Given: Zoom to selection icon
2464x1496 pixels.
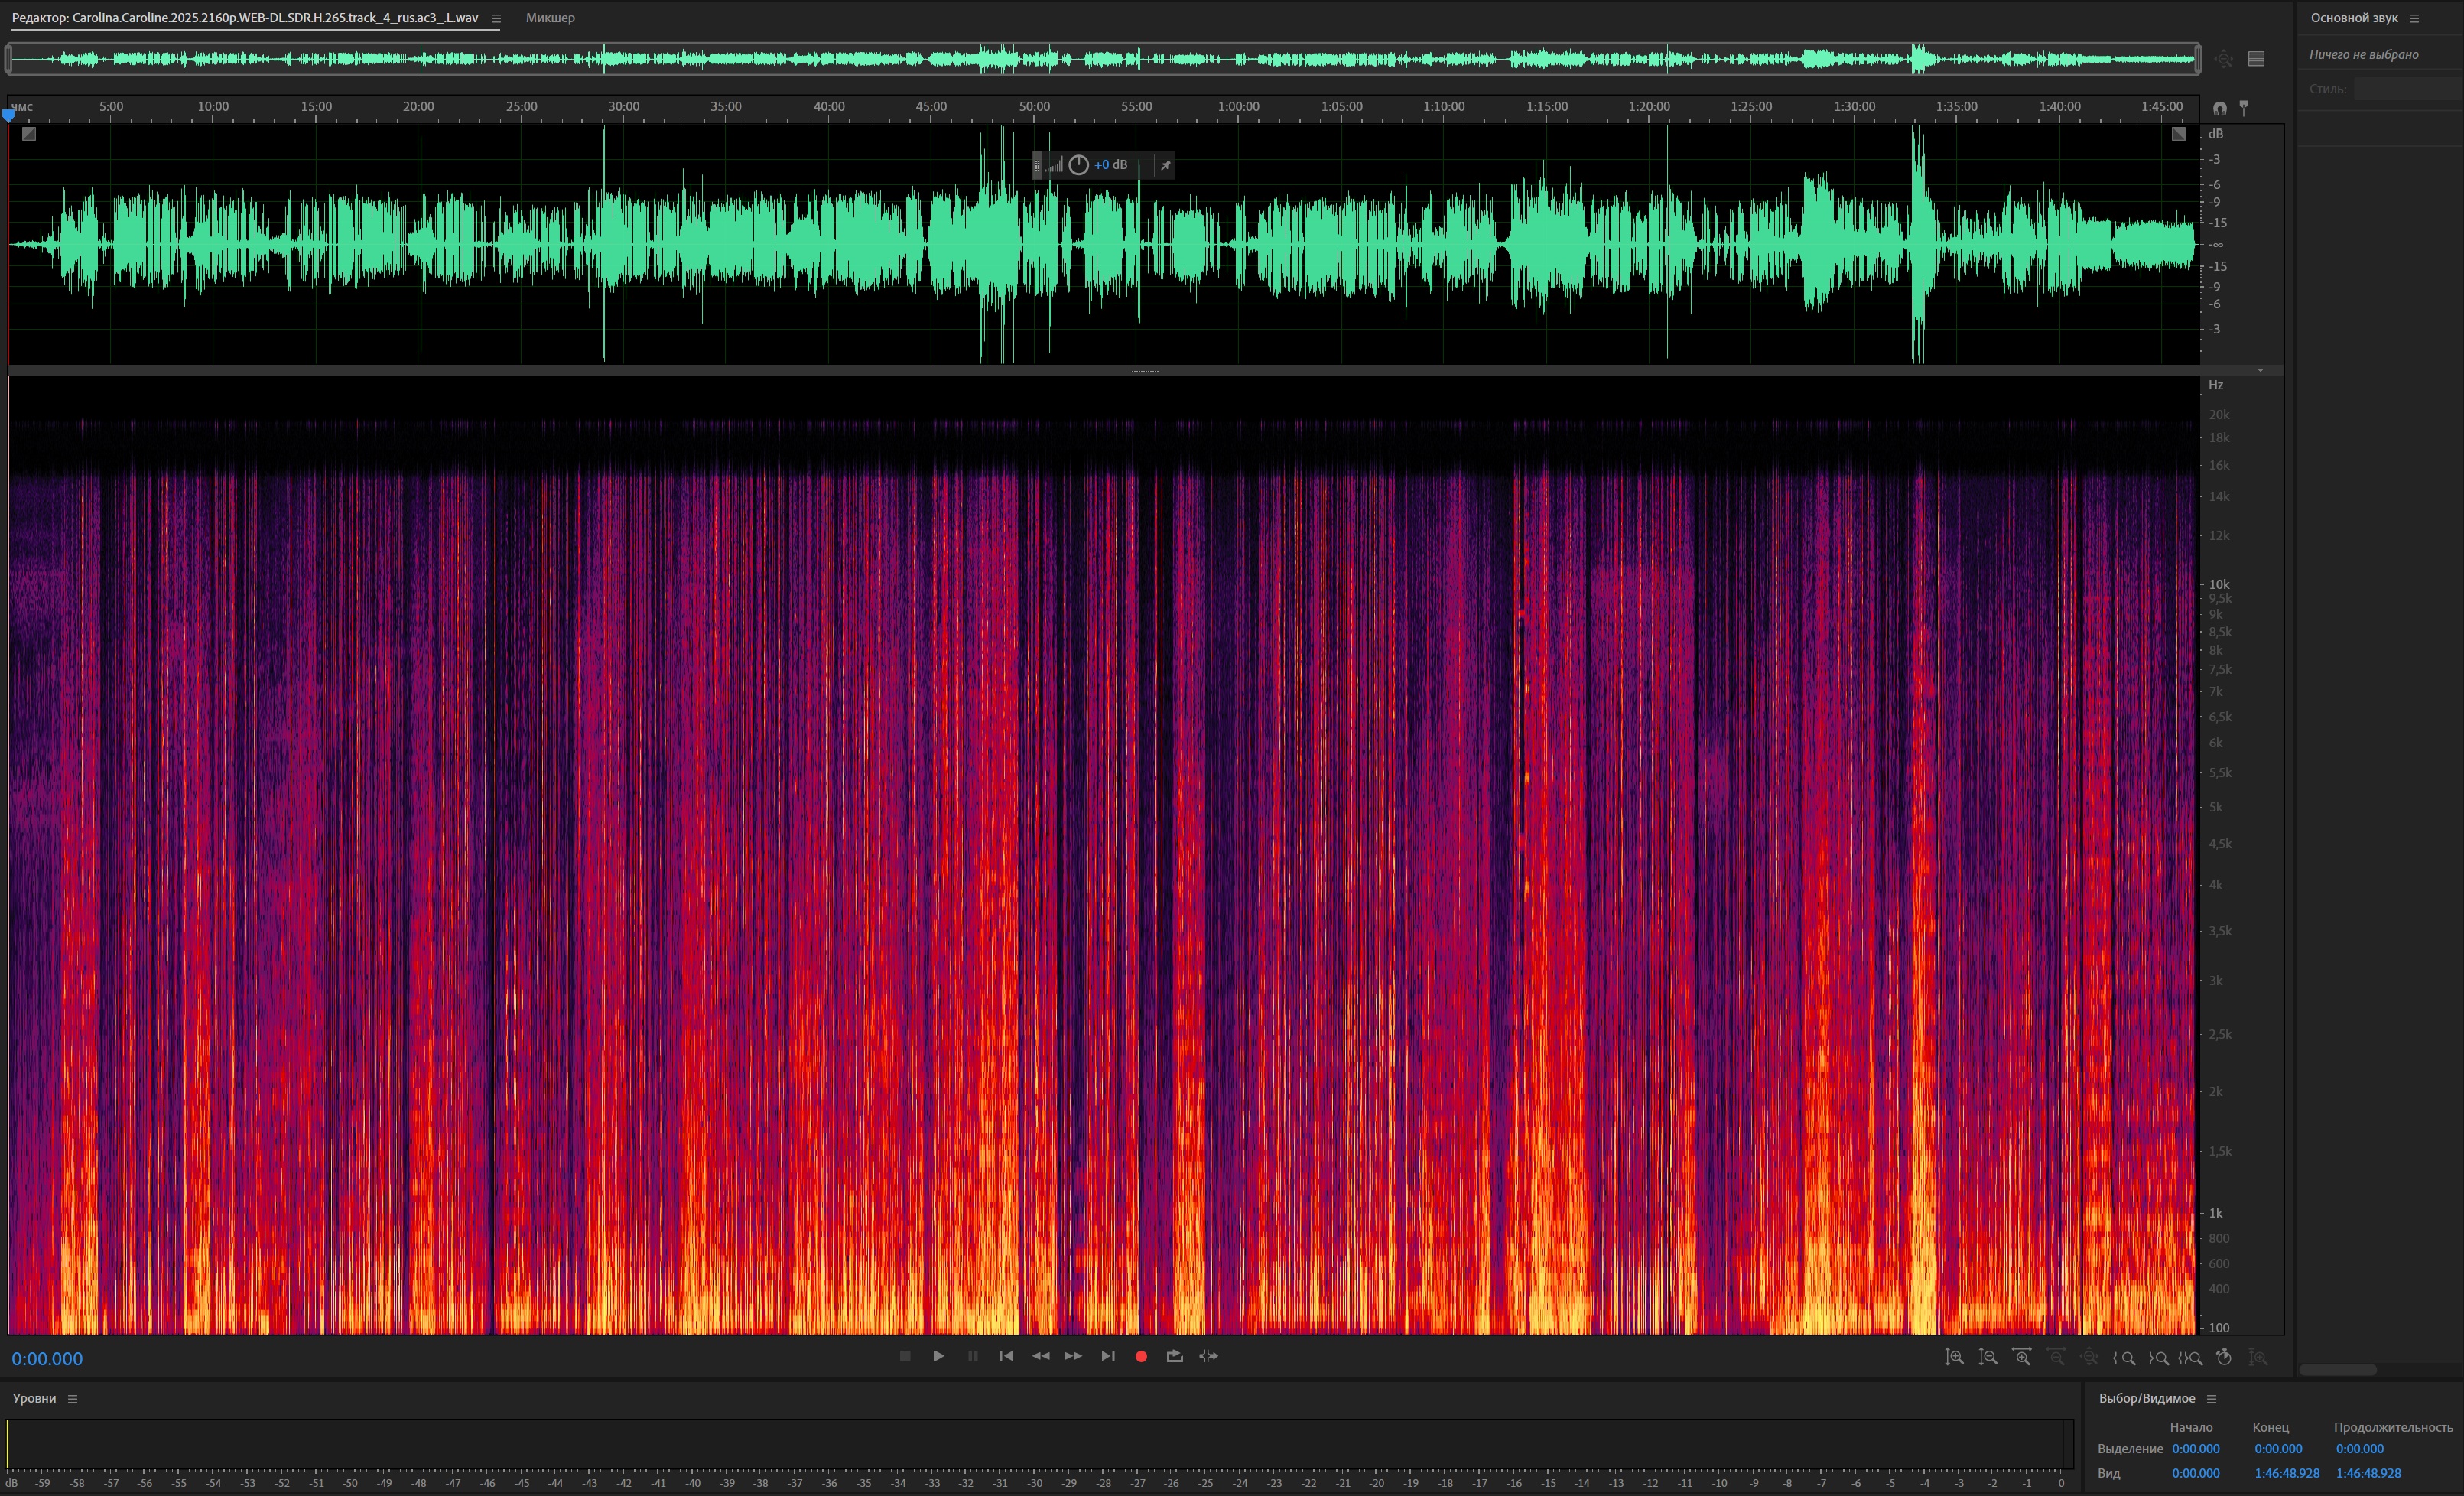Looking at the screenshot, I should click(2190, 1358).
